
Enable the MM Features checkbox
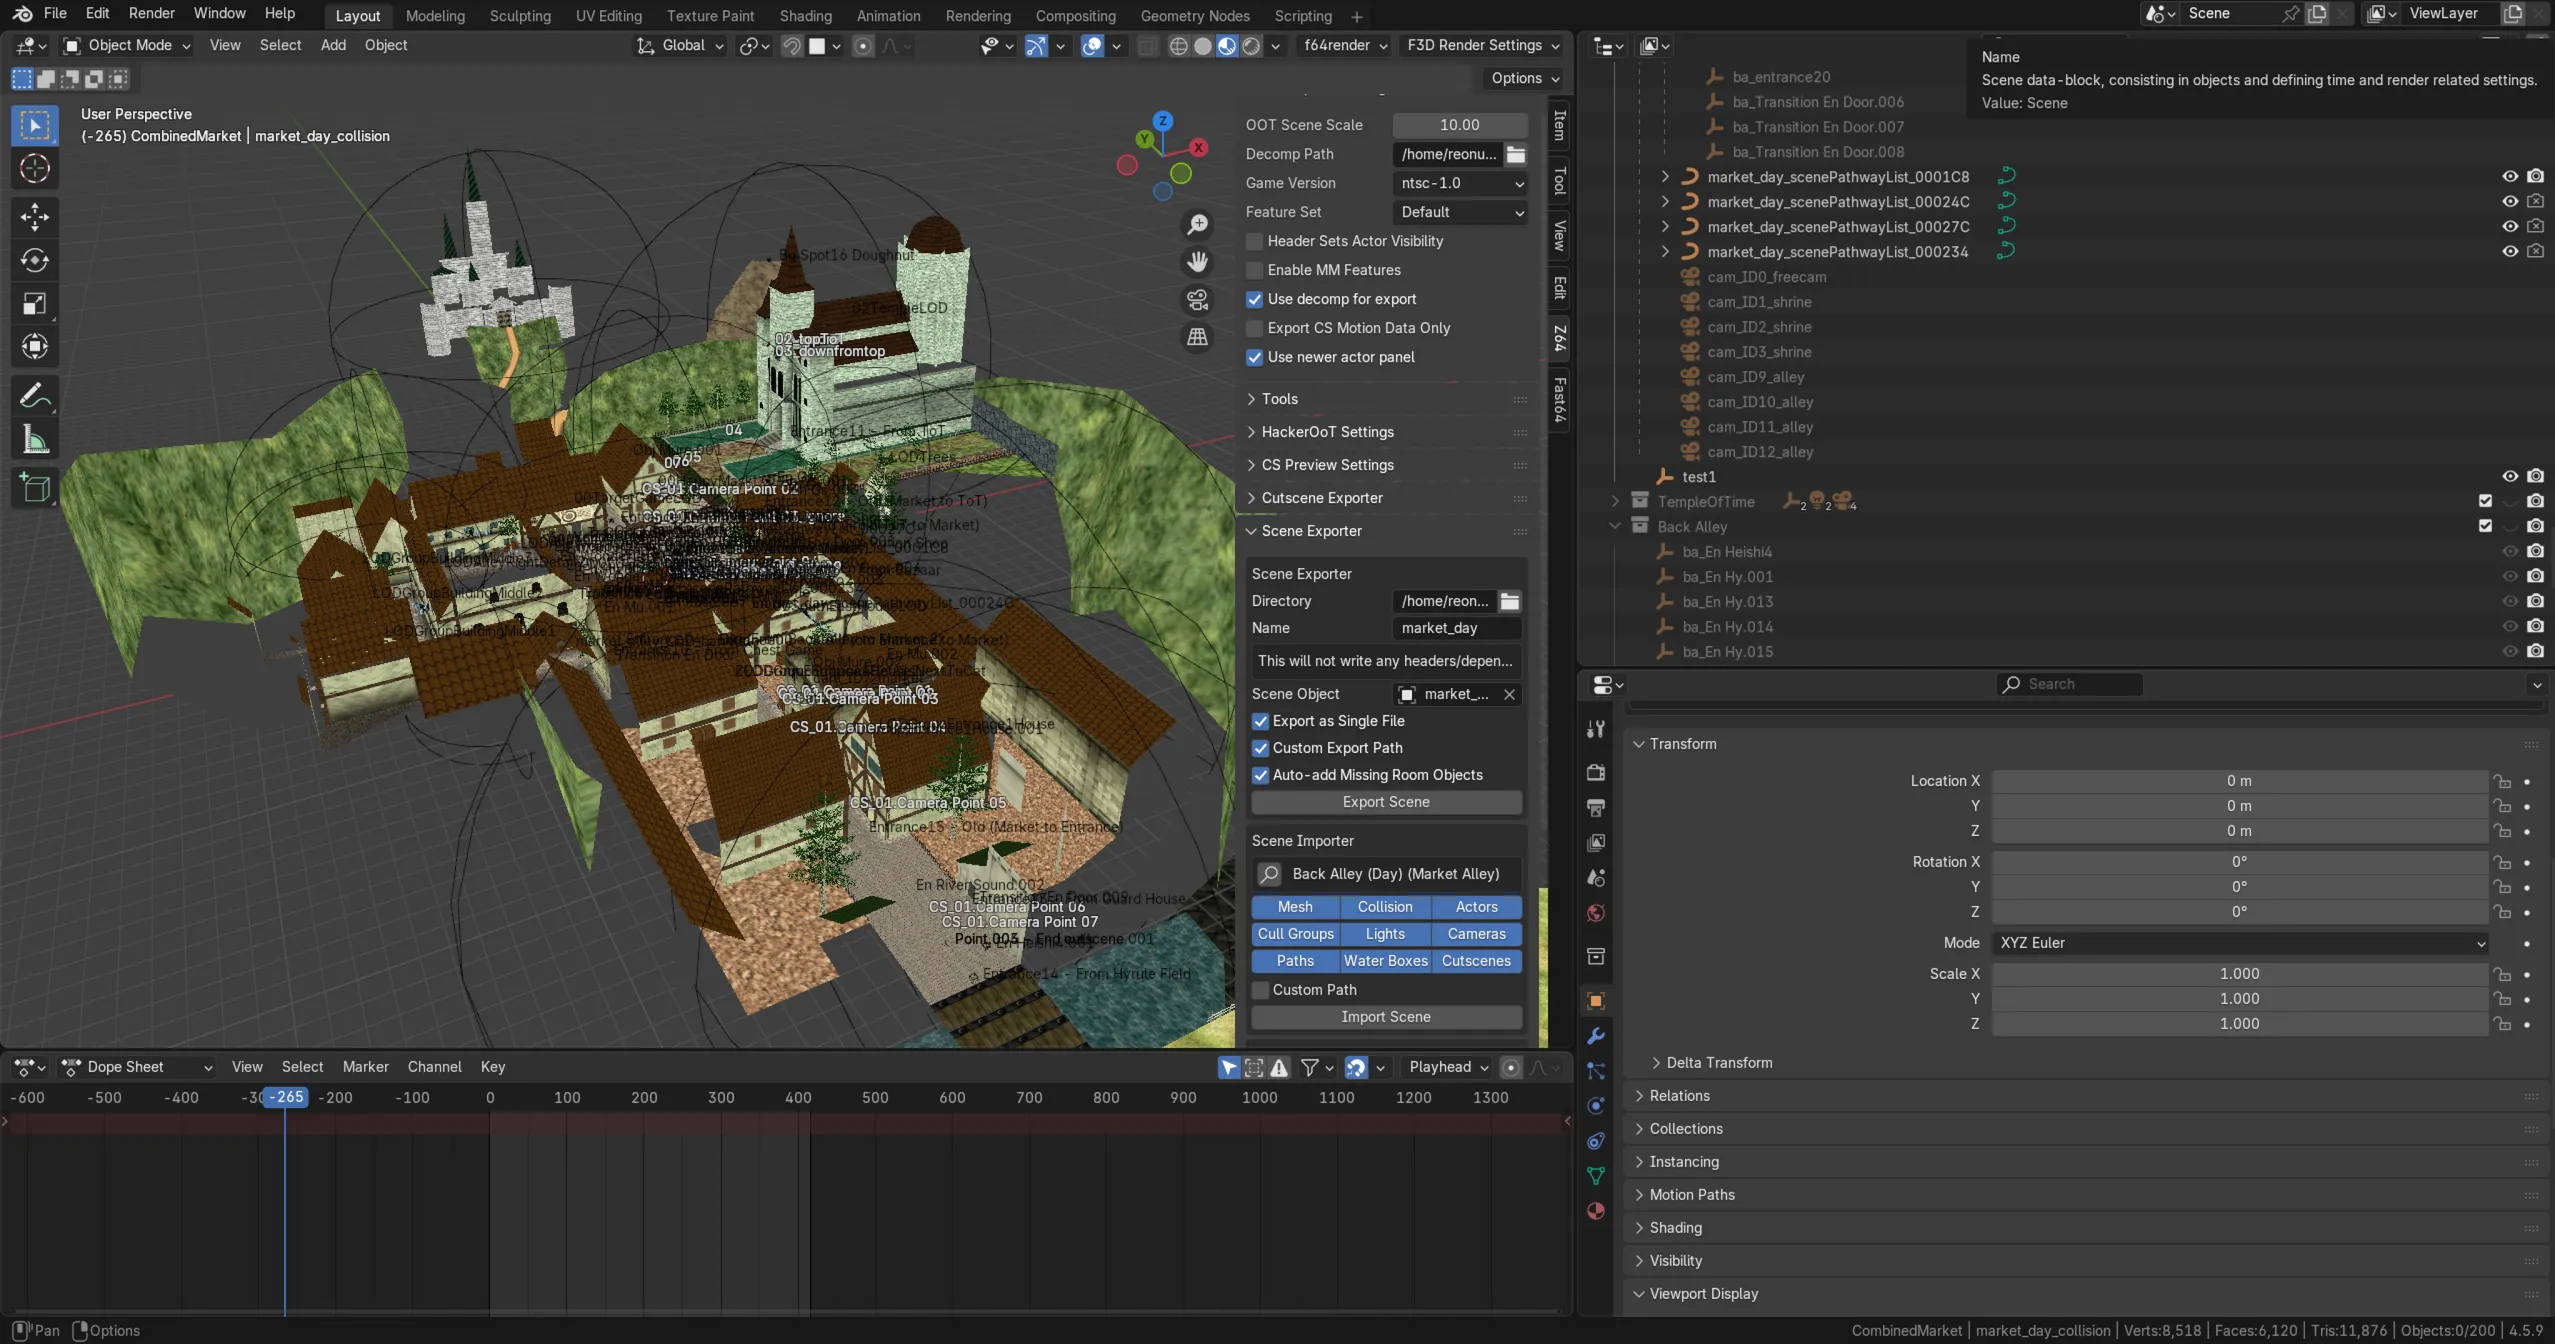1254,270
